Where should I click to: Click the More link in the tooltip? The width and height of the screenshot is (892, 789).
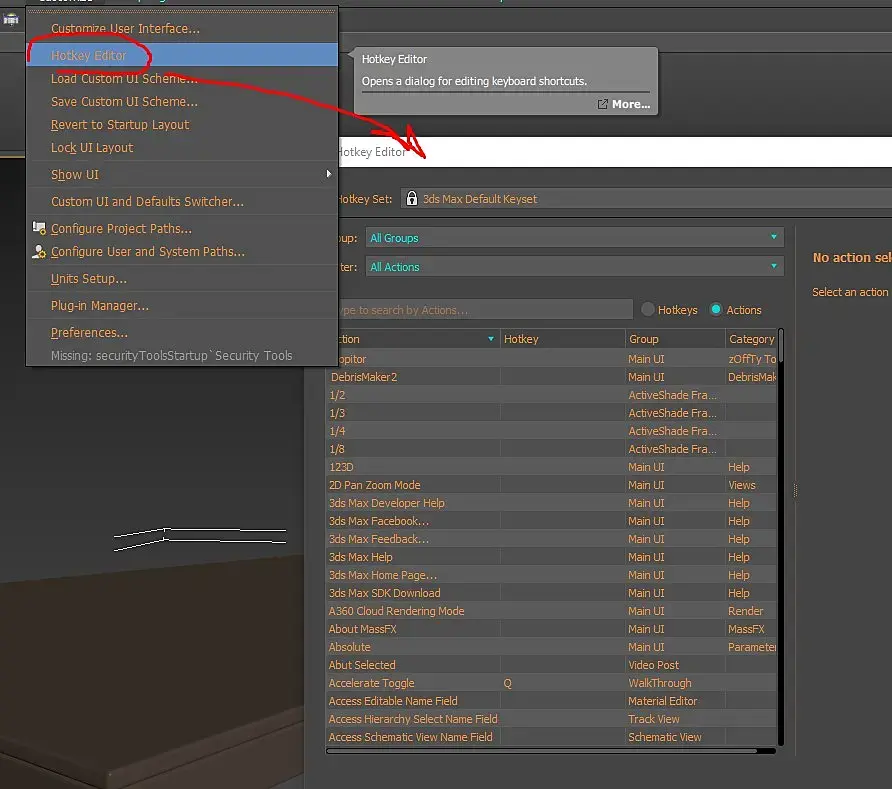click(630, 104)
